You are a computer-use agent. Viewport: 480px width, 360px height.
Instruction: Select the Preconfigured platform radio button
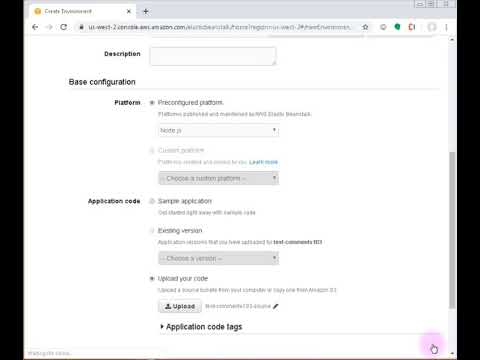152,103
